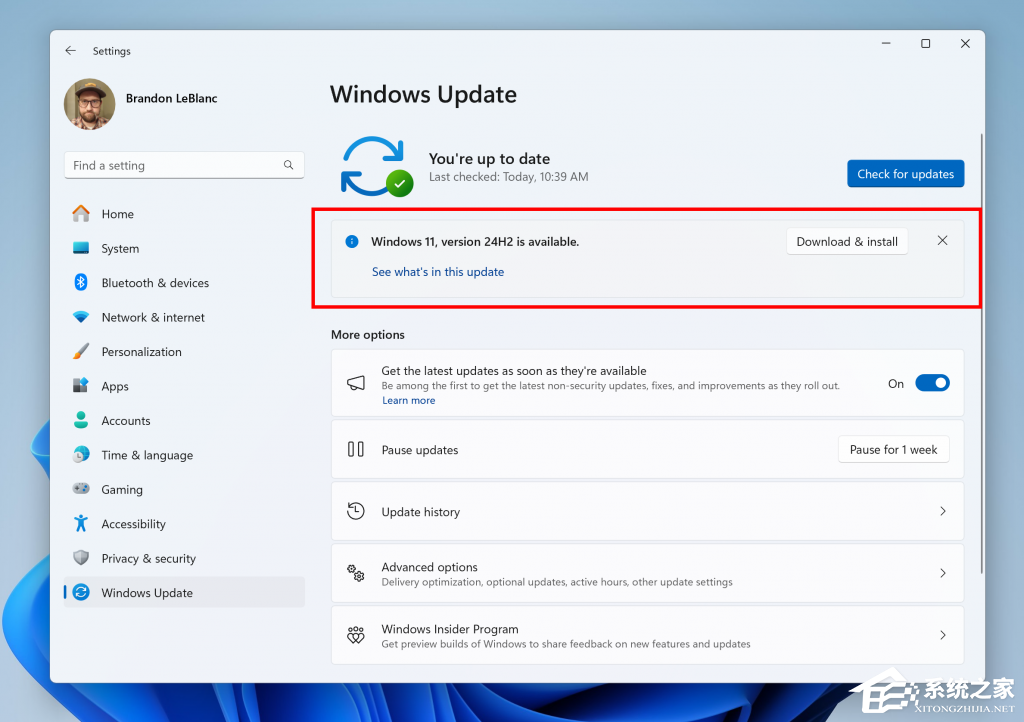The width and height of the screenshot is (1024, 722).
Task: Click the blue info icon beside 24H2 message
Action: pos(351,242)
